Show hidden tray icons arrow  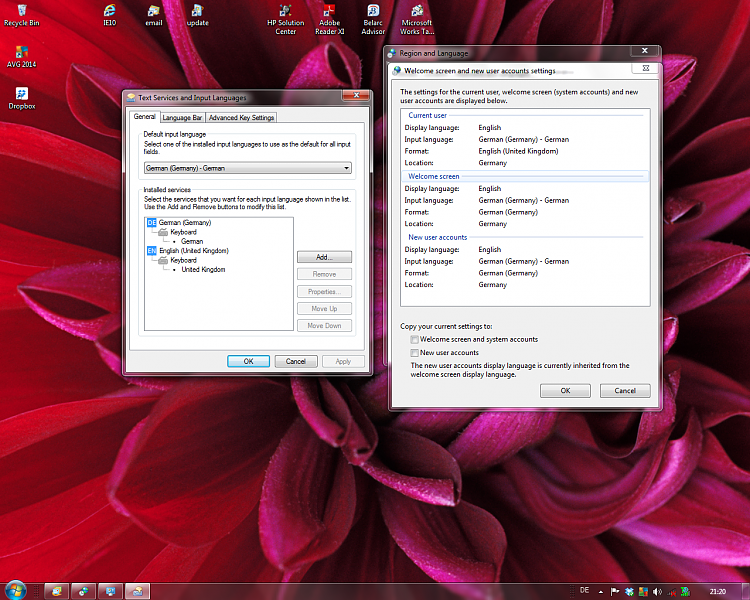point(601,592)
